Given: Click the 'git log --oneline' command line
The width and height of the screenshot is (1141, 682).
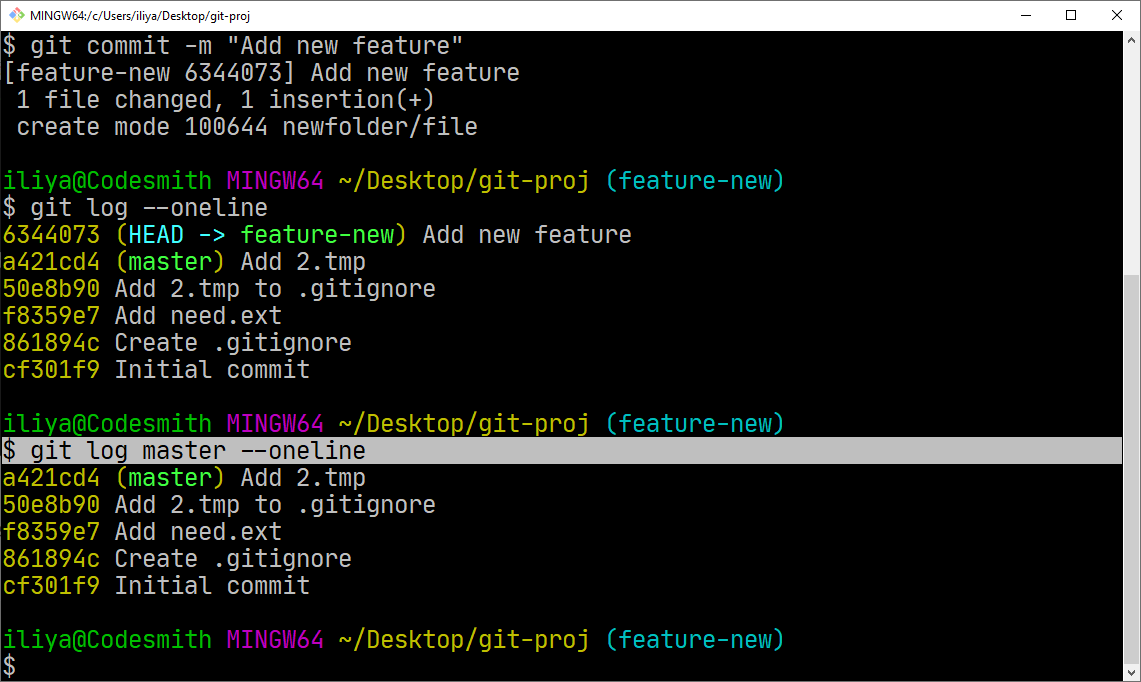Looking at the screenshot, I should (135, 207).
